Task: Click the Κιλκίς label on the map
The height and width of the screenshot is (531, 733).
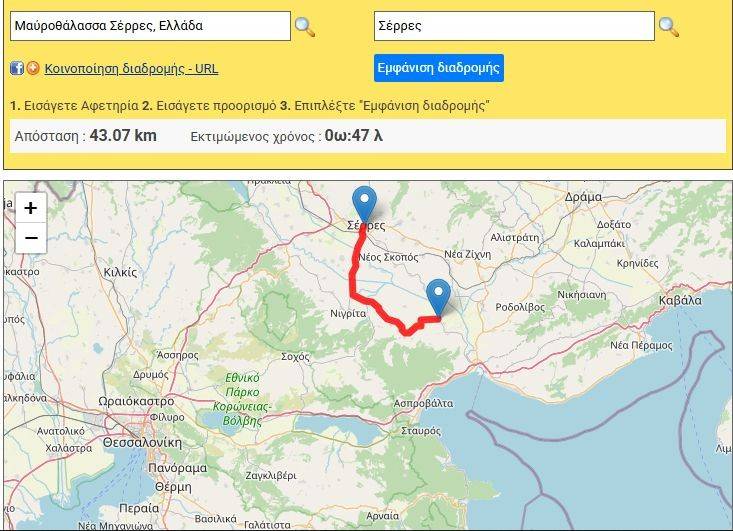Action: [120, 273]
